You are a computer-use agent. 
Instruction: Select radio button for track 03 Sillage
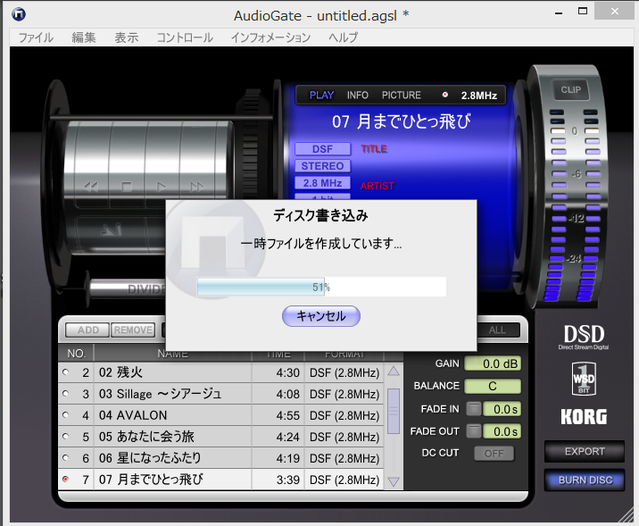(x=65, y=394)
